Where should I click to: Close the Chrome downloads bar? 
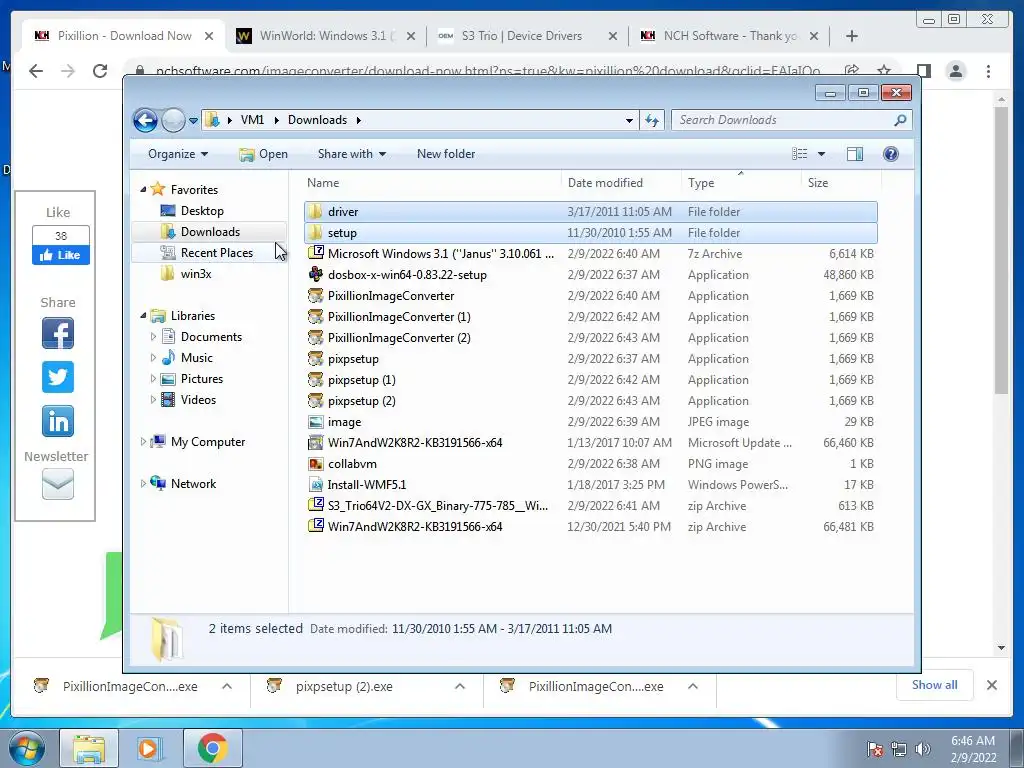tap(991, 685)
